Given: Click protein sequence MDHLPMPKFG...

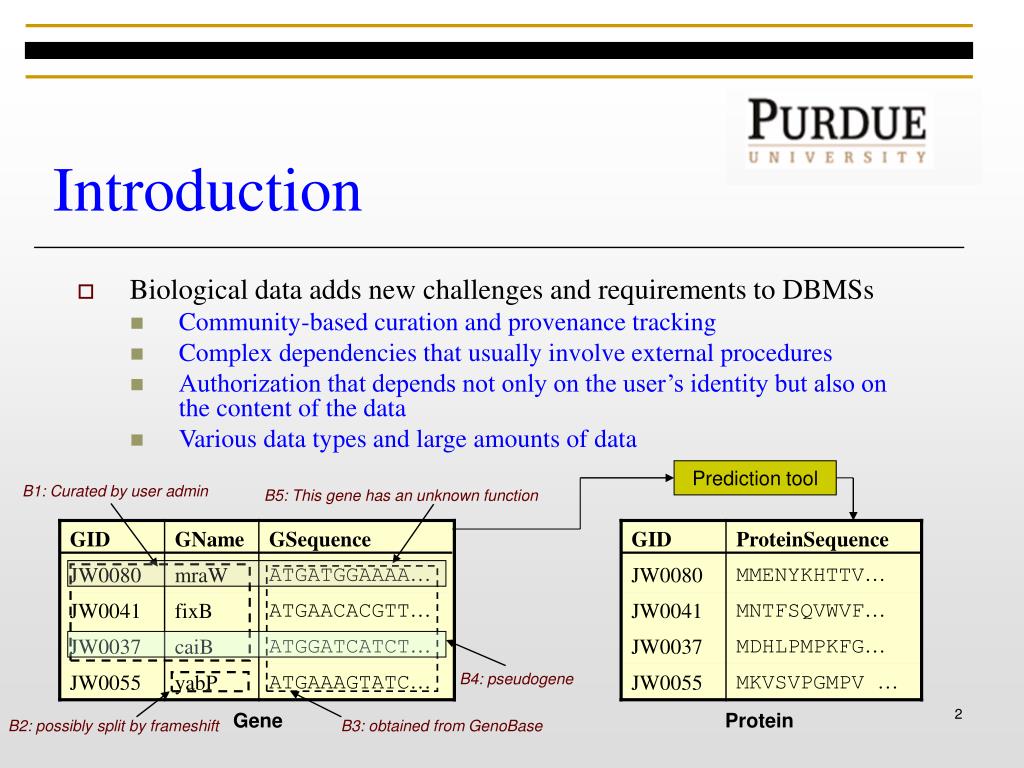Looking at the screenshot, I should (x=810, y=647).
